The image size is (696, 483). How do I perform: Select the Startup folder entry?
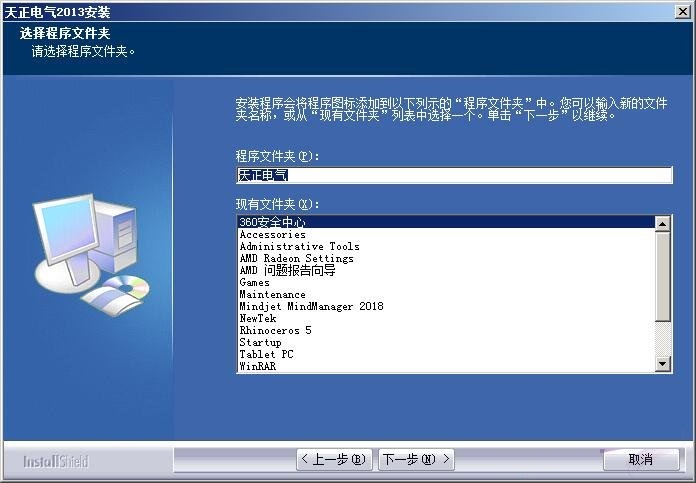click(446, 342)
